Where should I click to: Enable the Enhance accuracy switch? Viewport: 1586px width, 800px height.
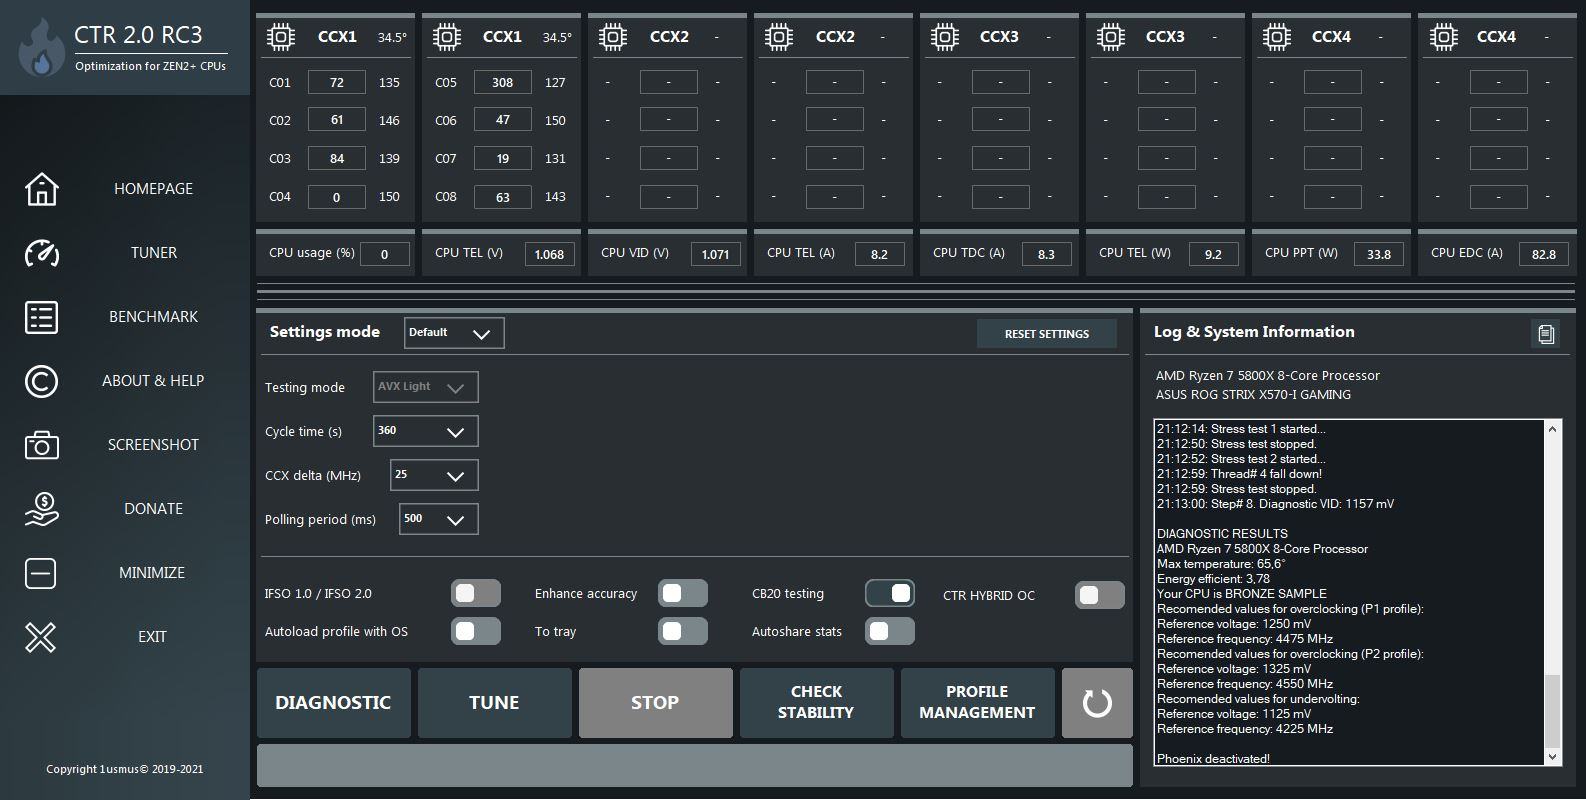click(683, 593)
